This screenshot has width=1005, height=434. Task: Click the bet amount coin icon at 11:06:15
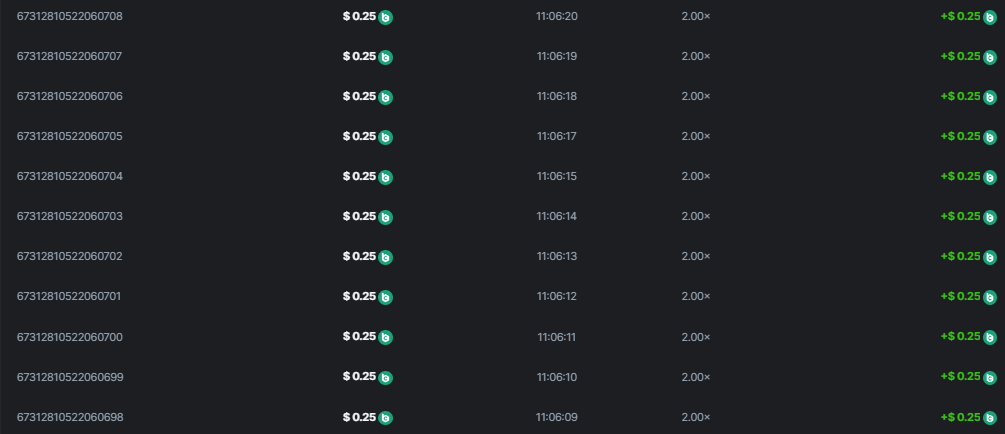pyautogui.click(x=386, y=177)
